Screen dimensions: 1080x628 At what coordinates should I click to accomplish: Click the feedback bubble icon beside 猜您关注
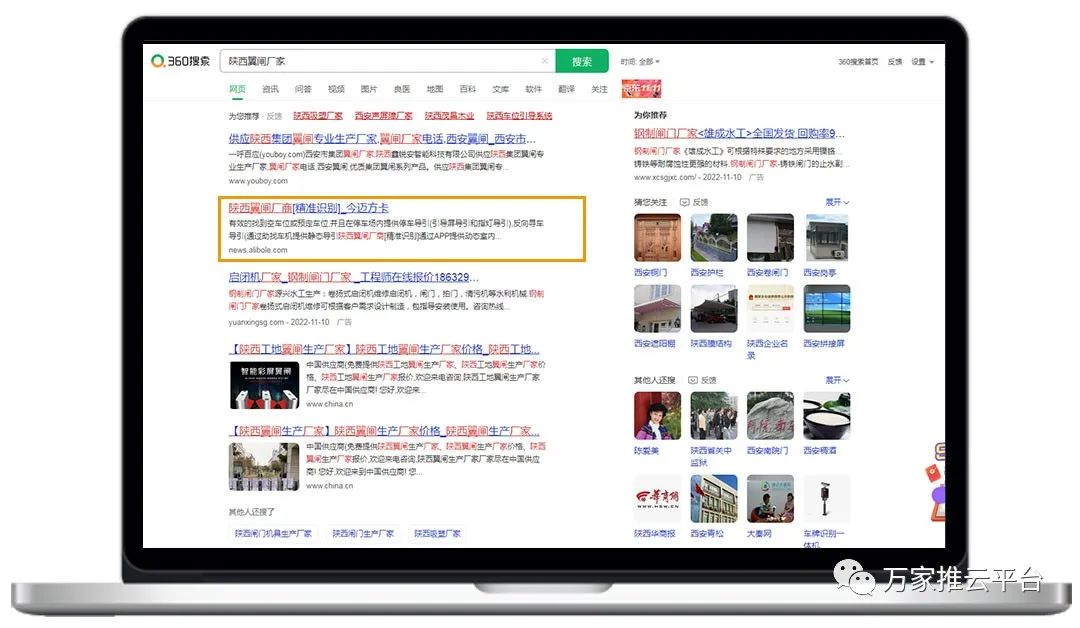(x=684, y=201)
